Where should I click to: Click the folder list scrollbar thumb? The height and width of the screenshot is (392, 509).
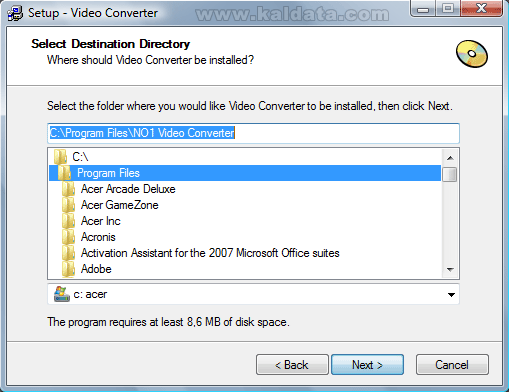click(x=450, y=174)
